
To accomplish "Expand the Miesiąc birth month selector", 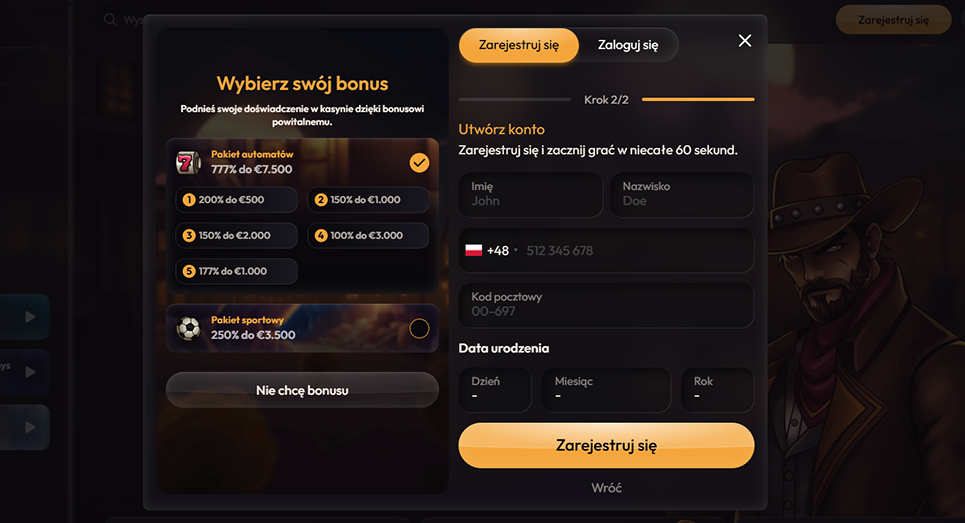I will (x=606, y=389).
